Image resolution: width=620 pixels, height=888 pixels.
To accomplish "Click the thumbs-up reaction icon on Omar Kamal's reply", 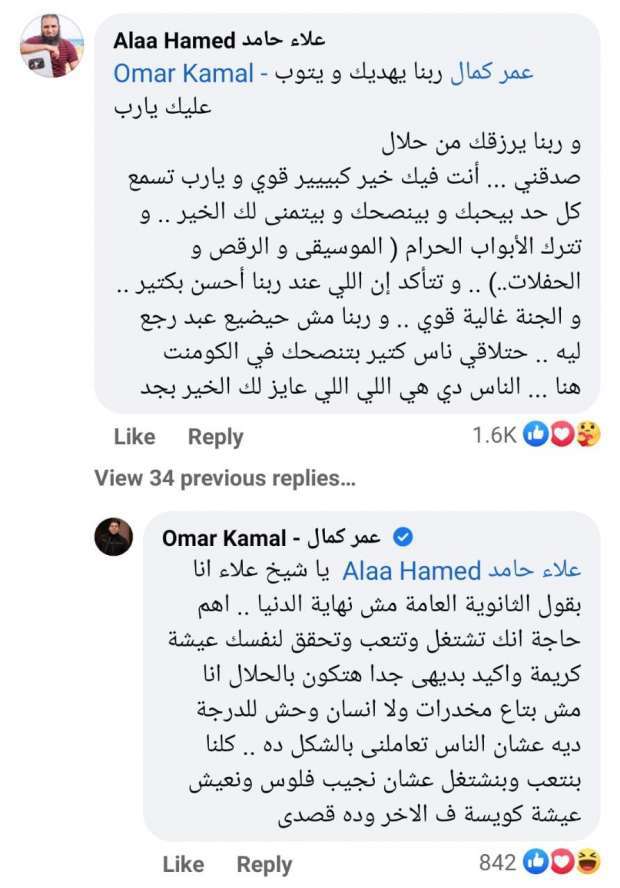I will tap(535, 862).
